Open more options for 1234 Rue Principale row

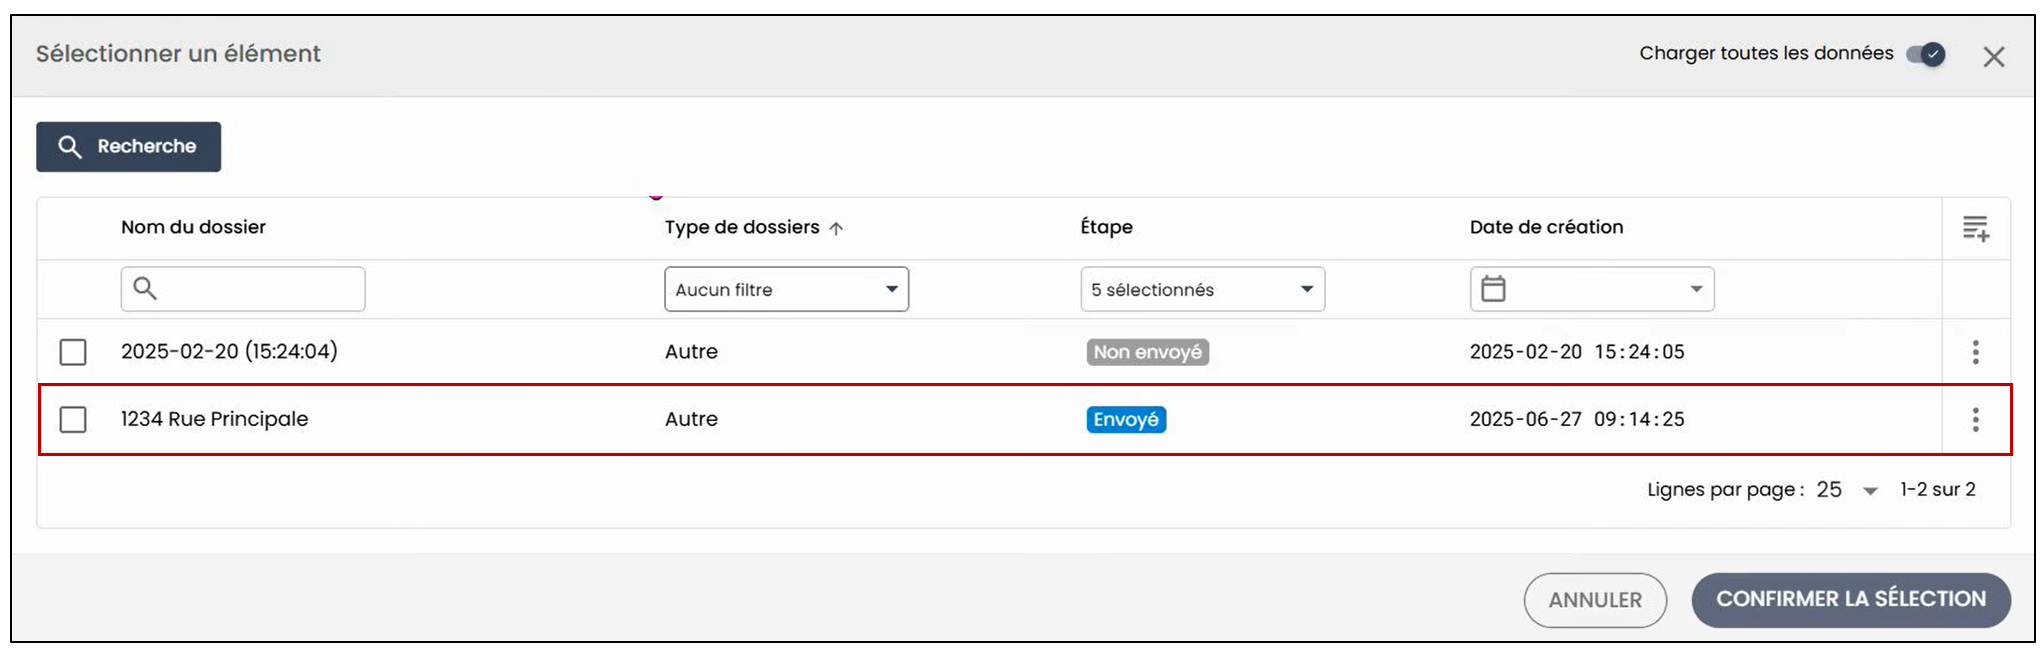[1975, 420]
